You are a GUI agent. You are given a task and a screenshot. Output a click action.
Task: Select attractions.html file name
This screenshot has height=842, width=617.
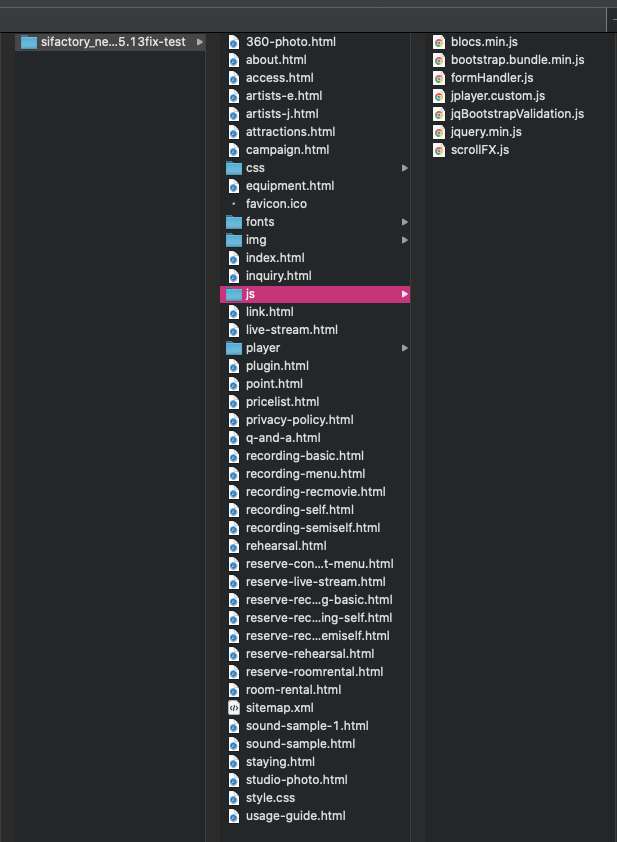click(290, 132)
